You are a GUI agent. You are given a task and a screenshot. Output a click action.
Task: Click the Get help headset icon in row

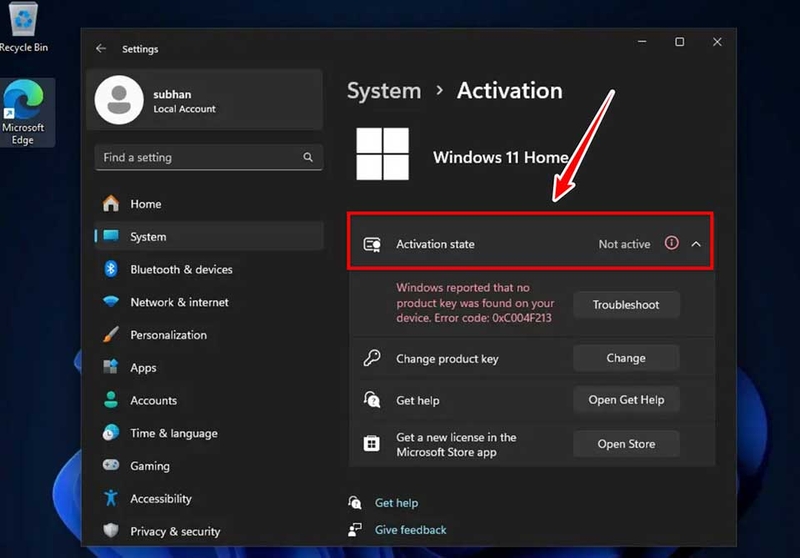(372, 400)
